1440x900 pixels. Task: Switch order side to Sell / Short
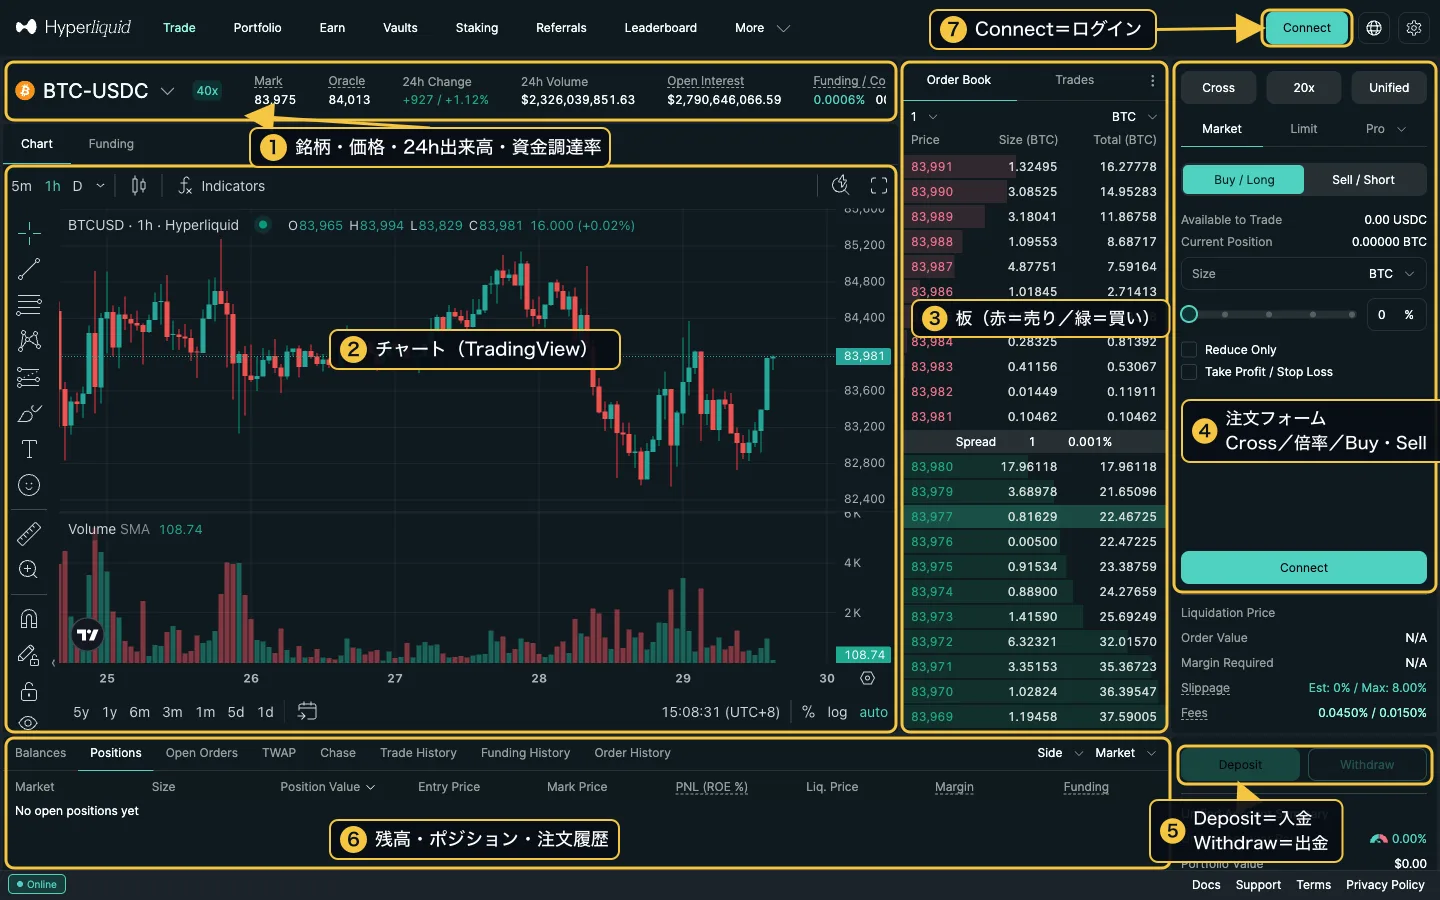click(1363, 180)
